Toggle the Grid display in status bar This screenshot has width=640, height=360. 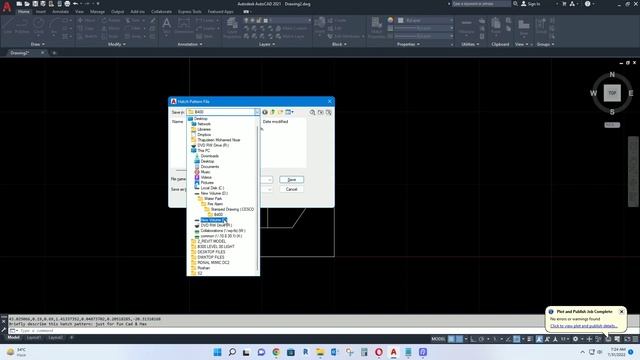(x=451, y=339)
